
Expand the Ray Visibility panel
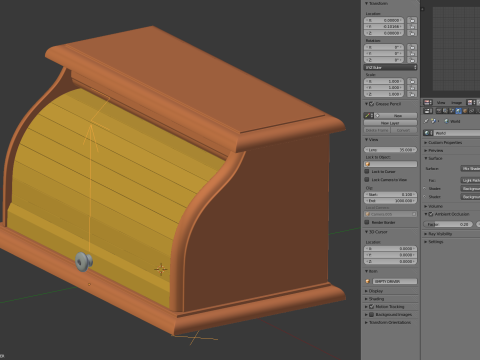pos(426,234)
